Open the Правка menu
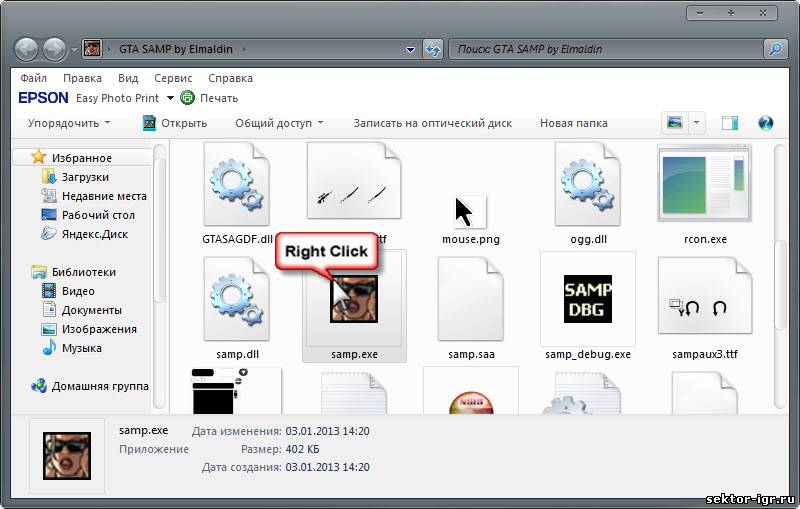 tap(82, 78)
